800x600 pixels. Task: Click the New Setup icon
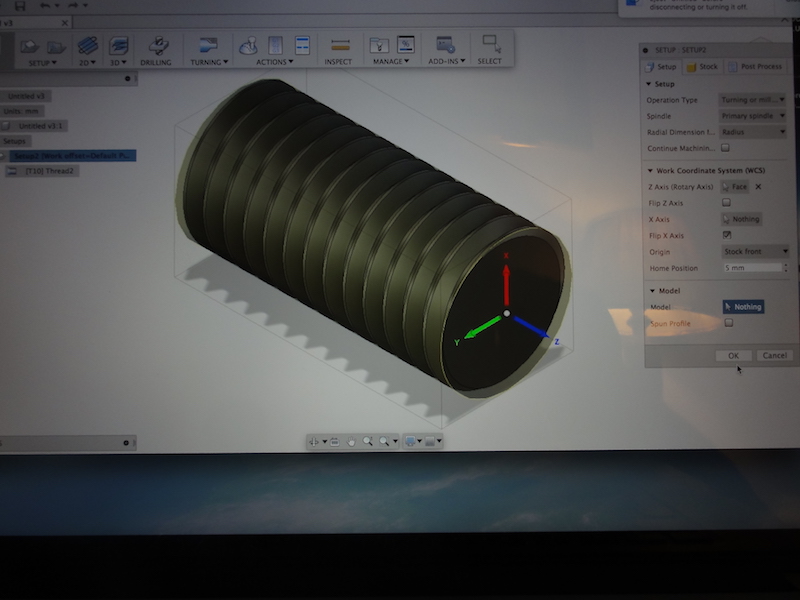coord(29,47)
